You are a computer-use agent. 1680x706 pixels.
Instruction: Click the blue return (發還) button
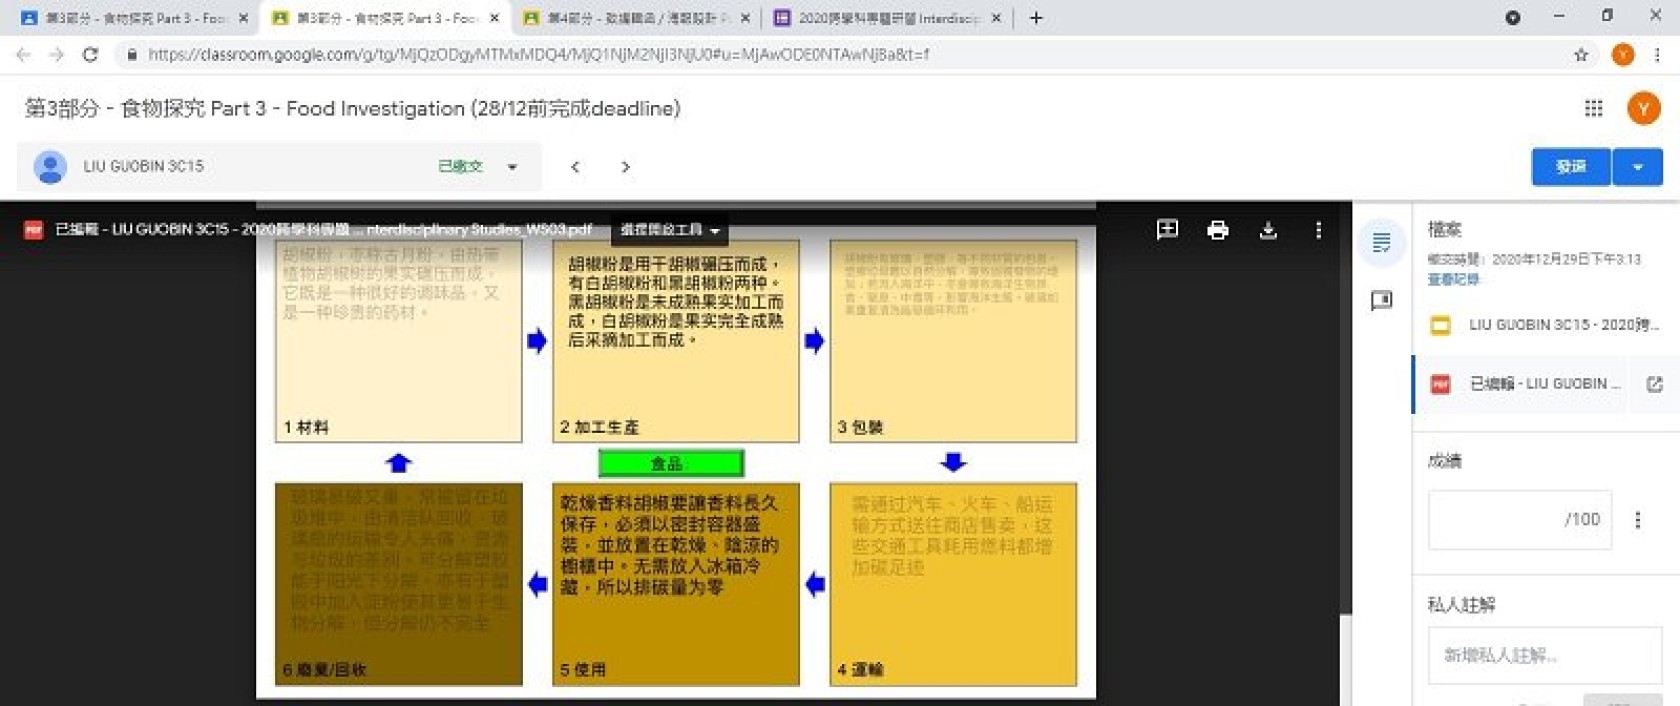1570,167
